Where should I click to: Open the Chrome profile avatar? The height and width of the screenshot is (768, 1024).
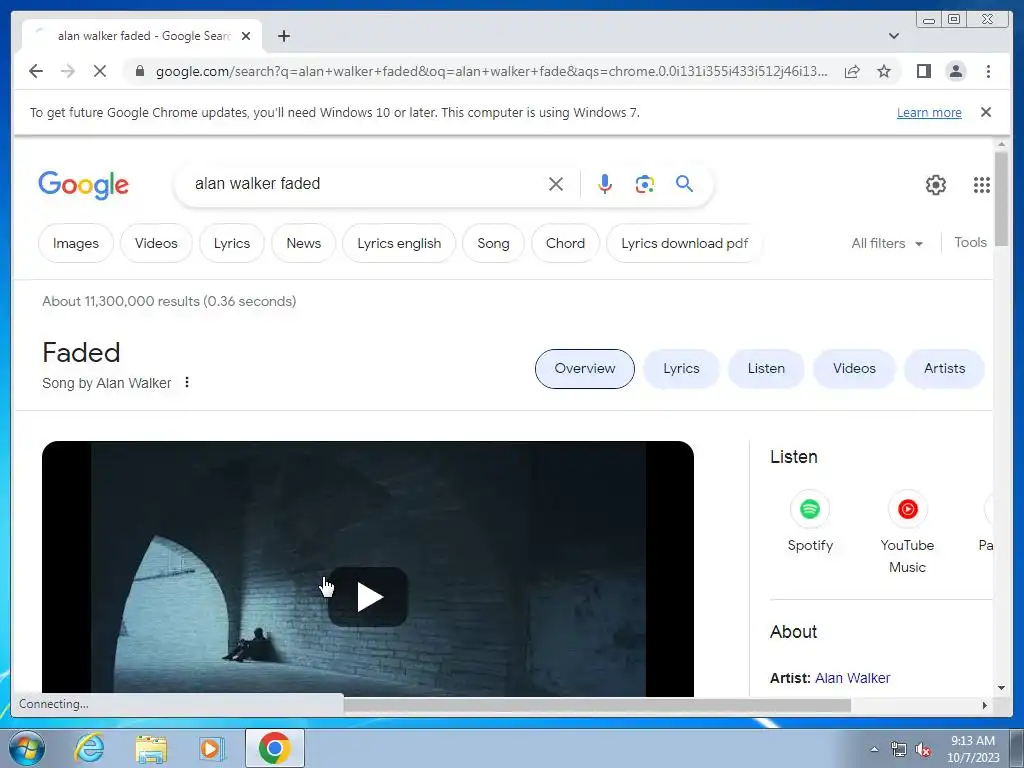(x=955, y=71)
